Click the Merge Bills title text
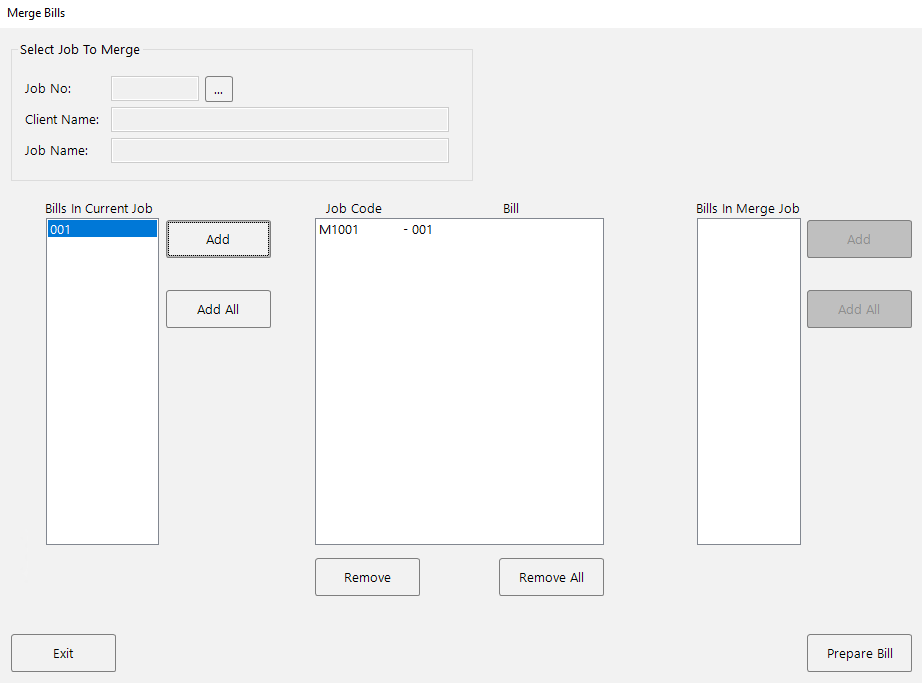The image size is (922, 683). tap(35, 13)
